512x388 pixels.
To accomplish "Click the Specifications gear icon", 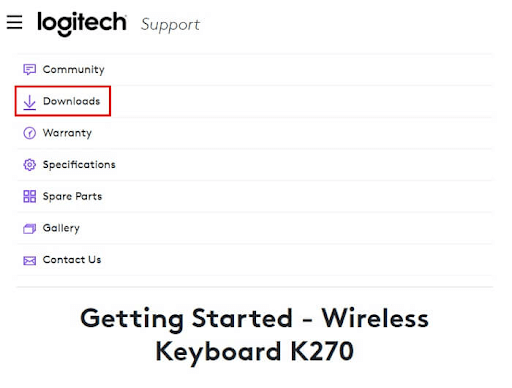I will [29, 165].
